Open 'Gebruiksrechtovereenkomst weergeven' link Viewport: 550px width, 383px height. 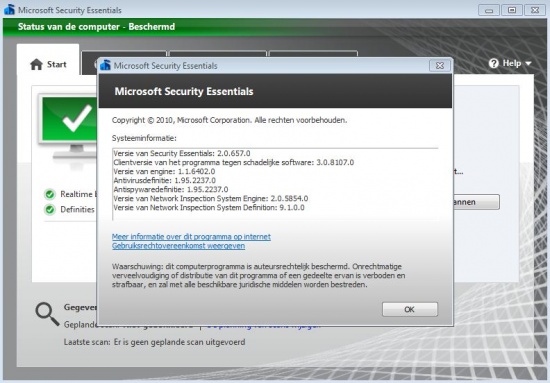(x=178, y=246)
